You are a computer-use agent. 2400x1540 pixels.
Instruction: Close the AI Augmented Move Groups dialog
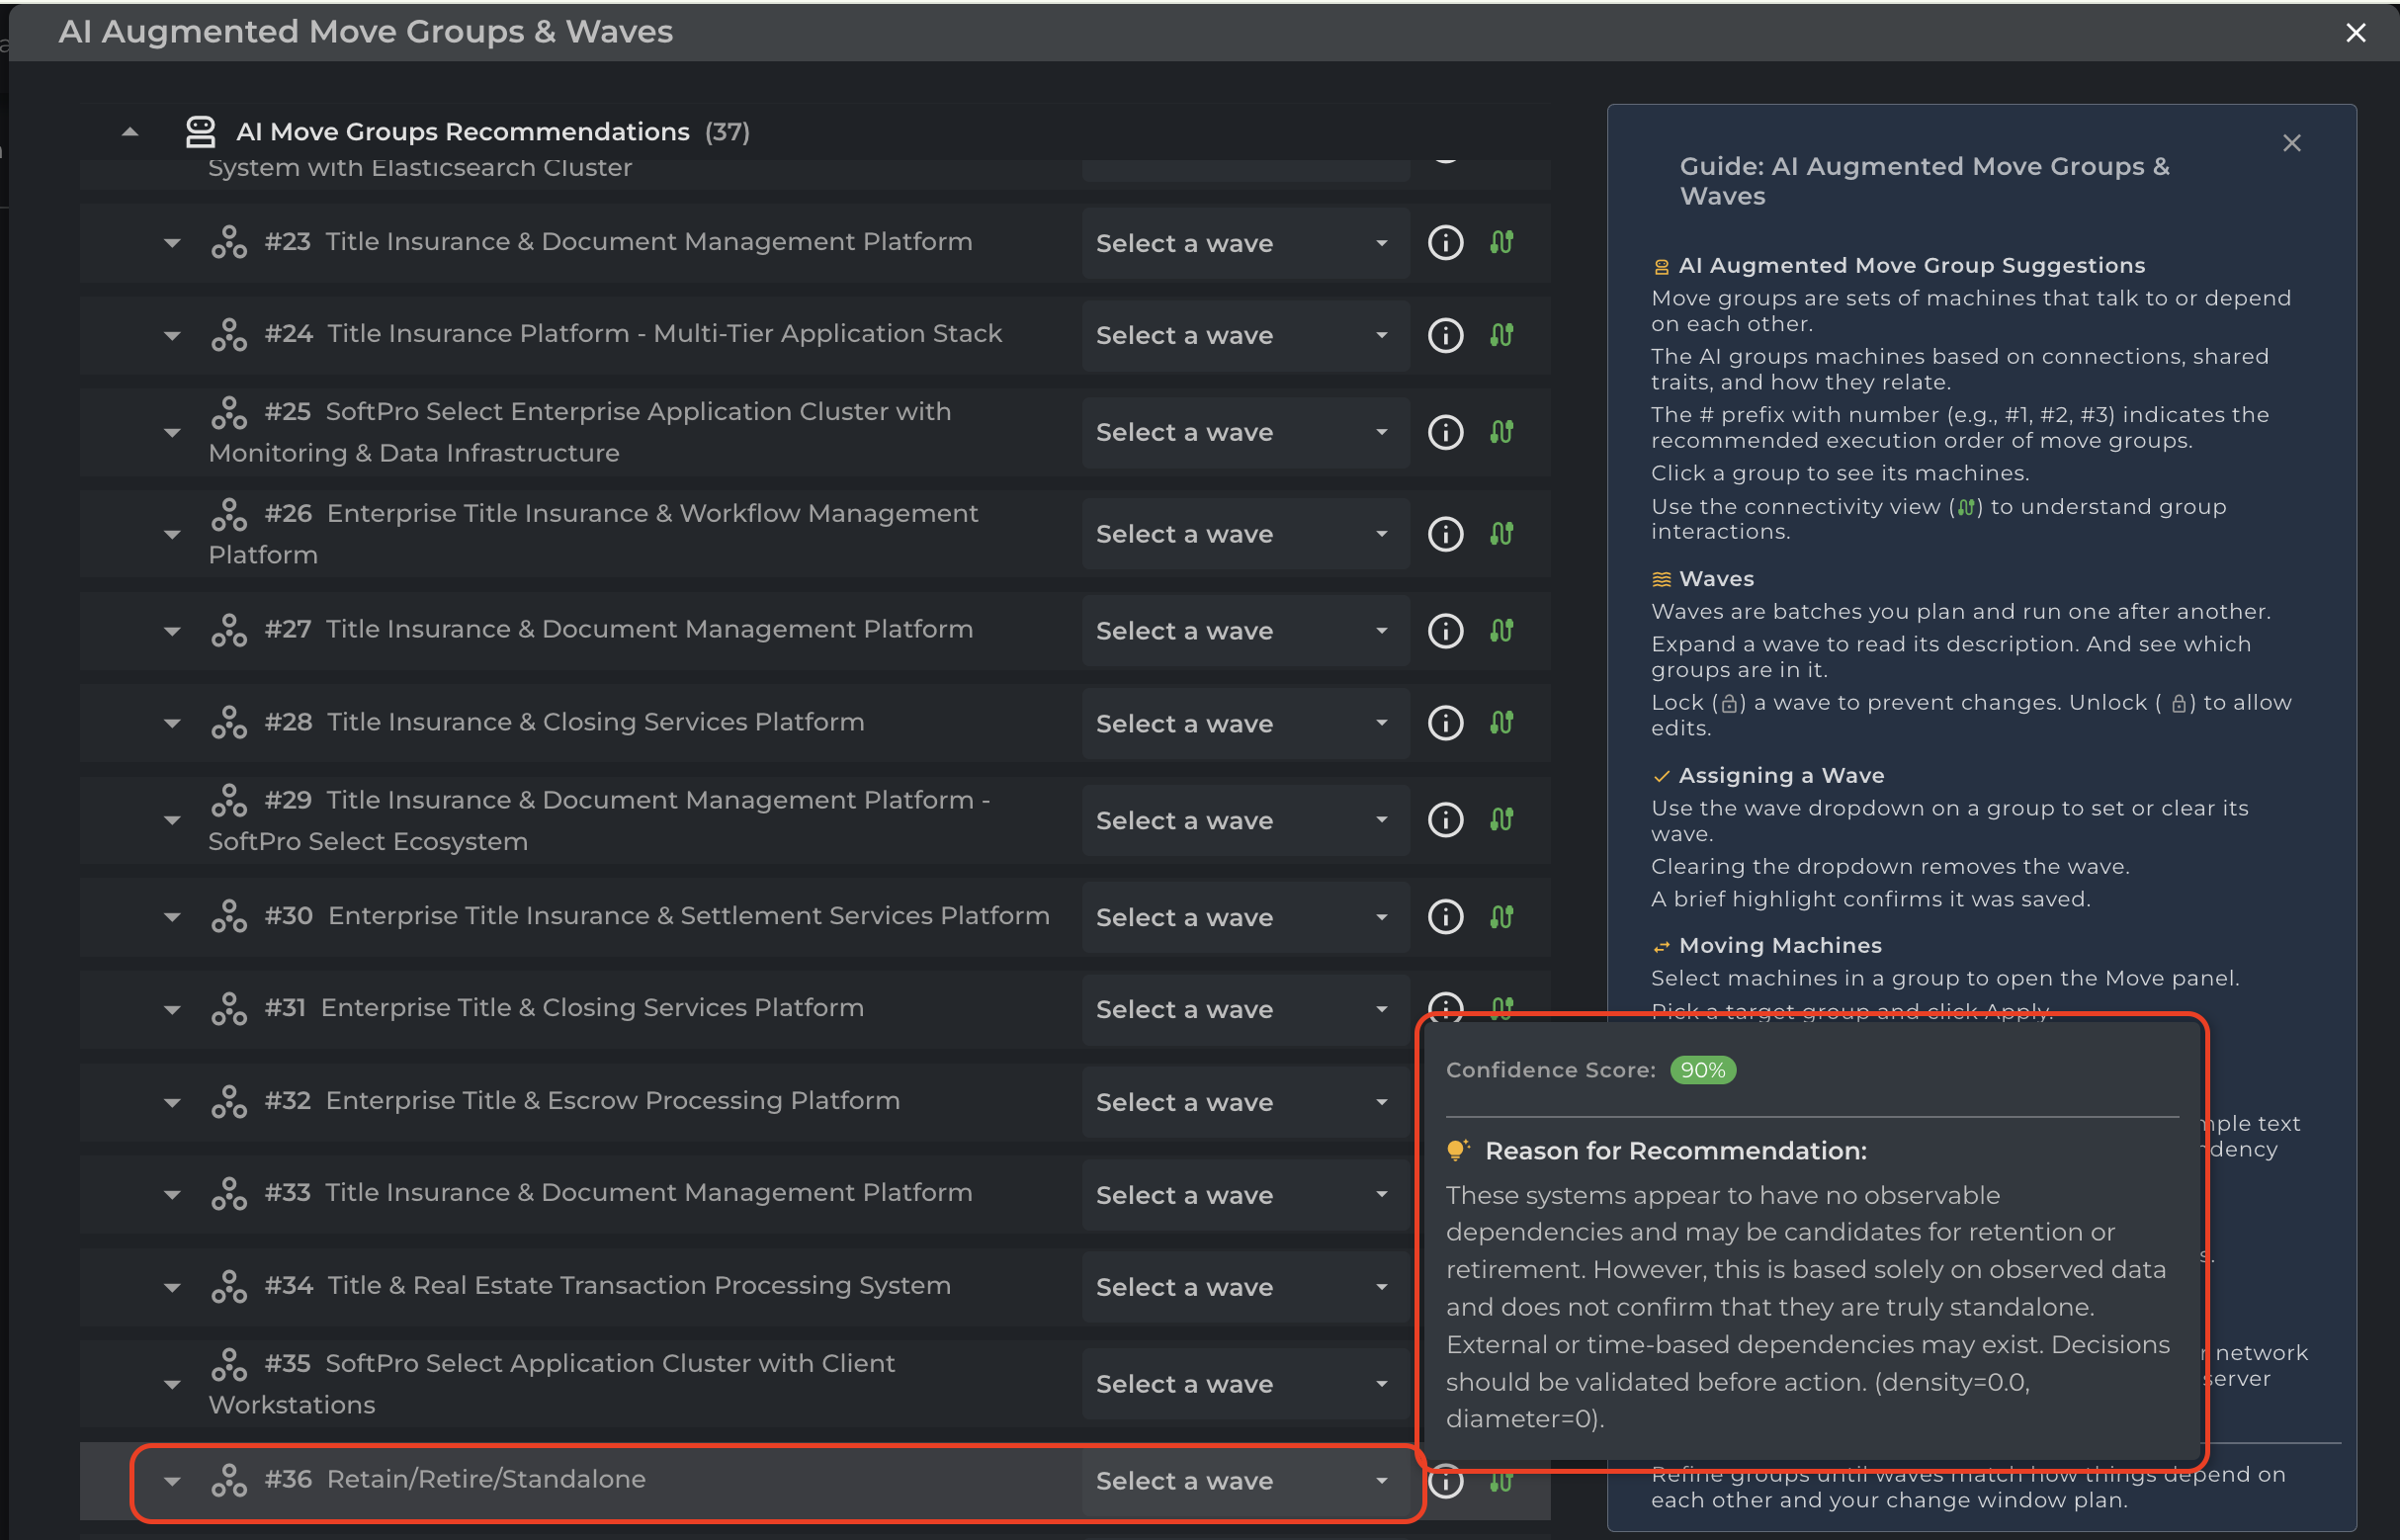coord(2355,33)
